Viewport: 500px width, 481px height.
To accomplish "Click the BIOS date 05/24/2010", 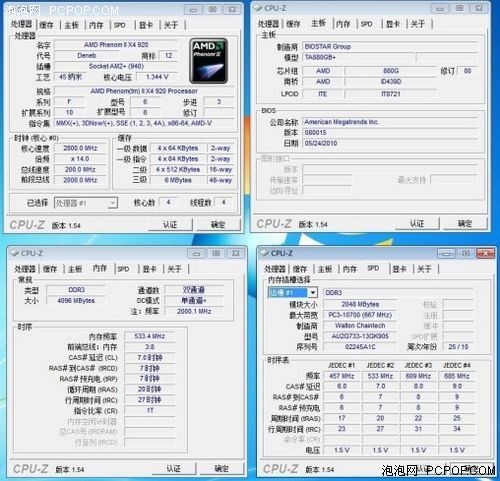I will (390, 143).
